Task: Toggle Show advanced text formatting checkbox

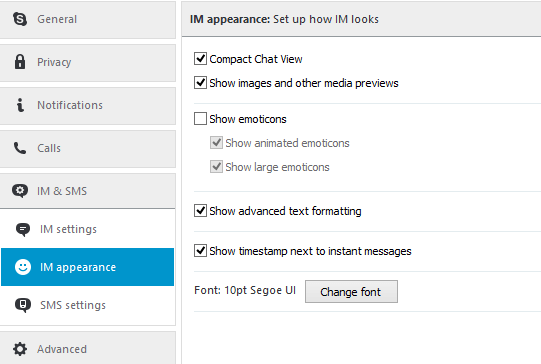Action: 200,210
